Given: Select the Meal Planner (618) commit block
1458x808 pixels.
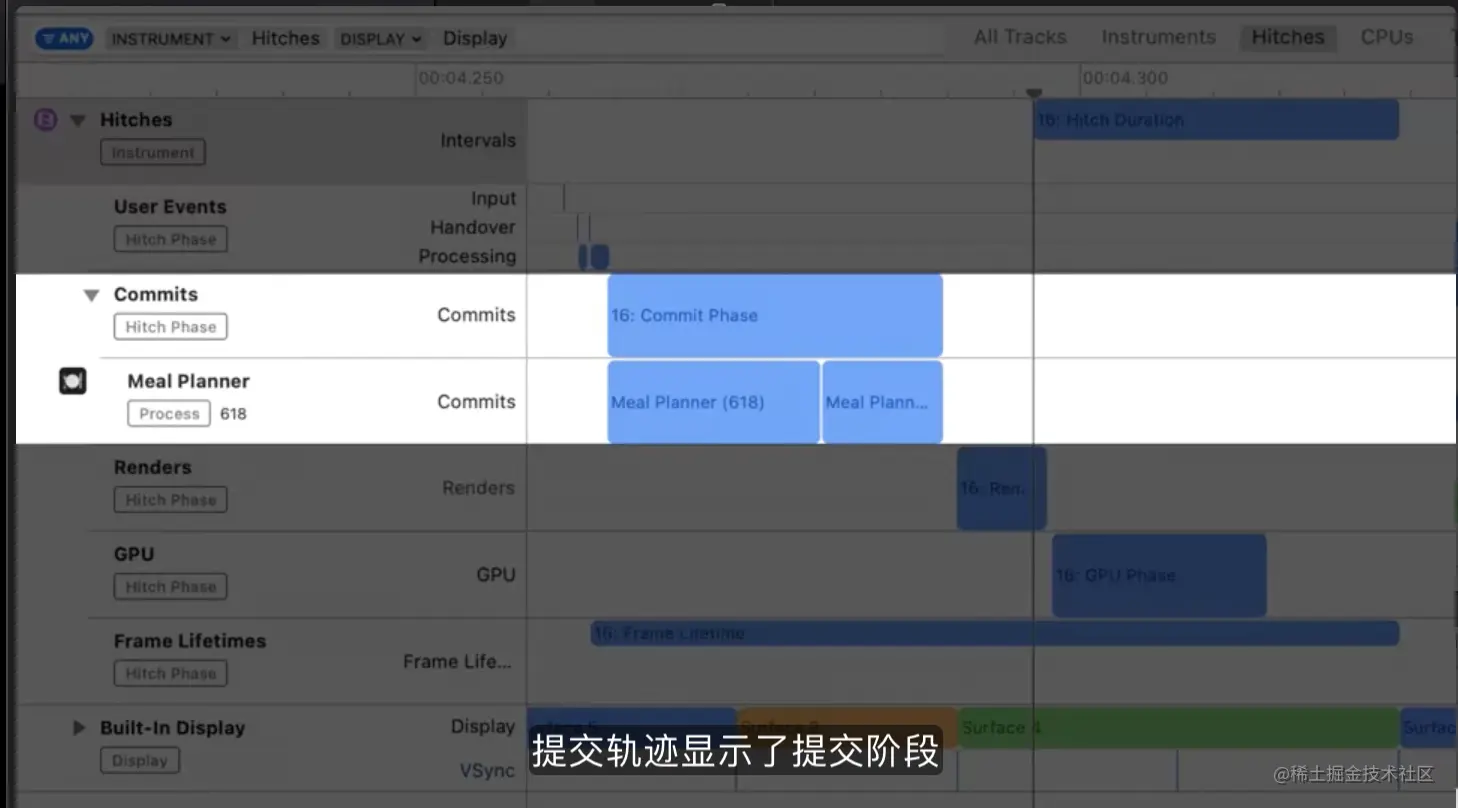Looking at the screenshot, I should tap(714, 402).
